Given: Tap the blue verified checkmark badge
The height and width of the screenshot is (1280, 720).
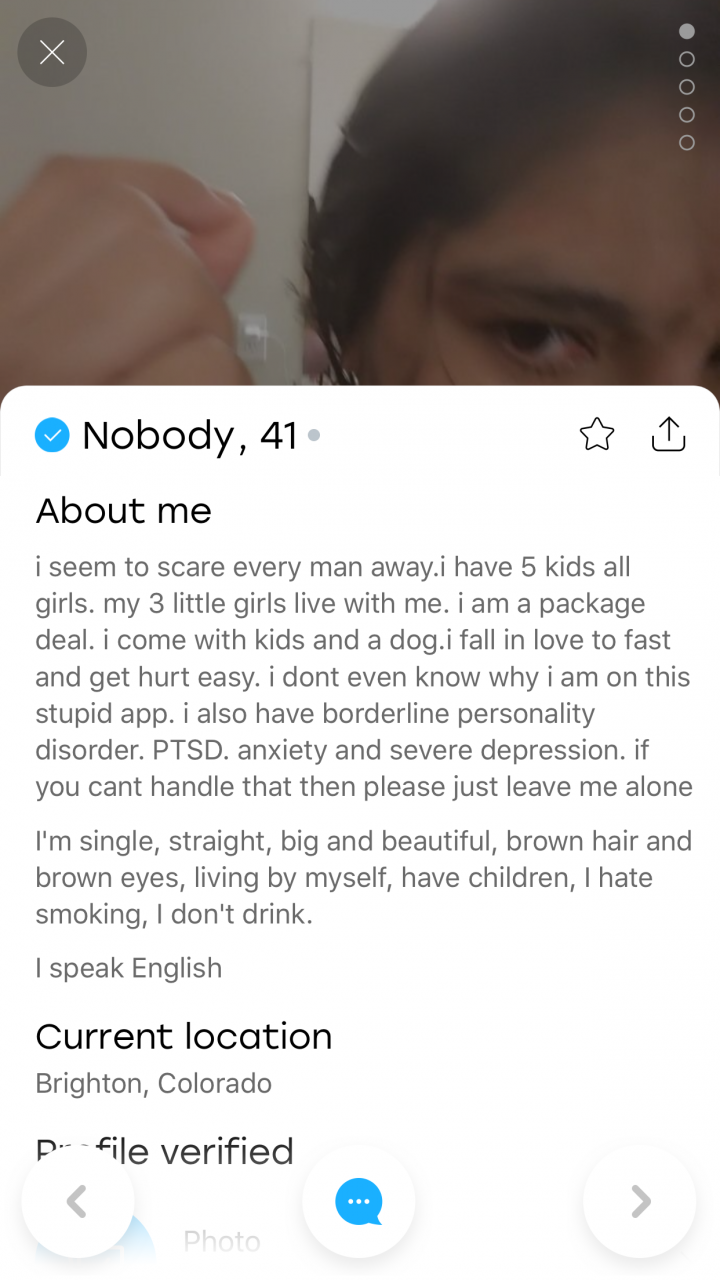Looking at the screenshot, I should tap(52, 435).
